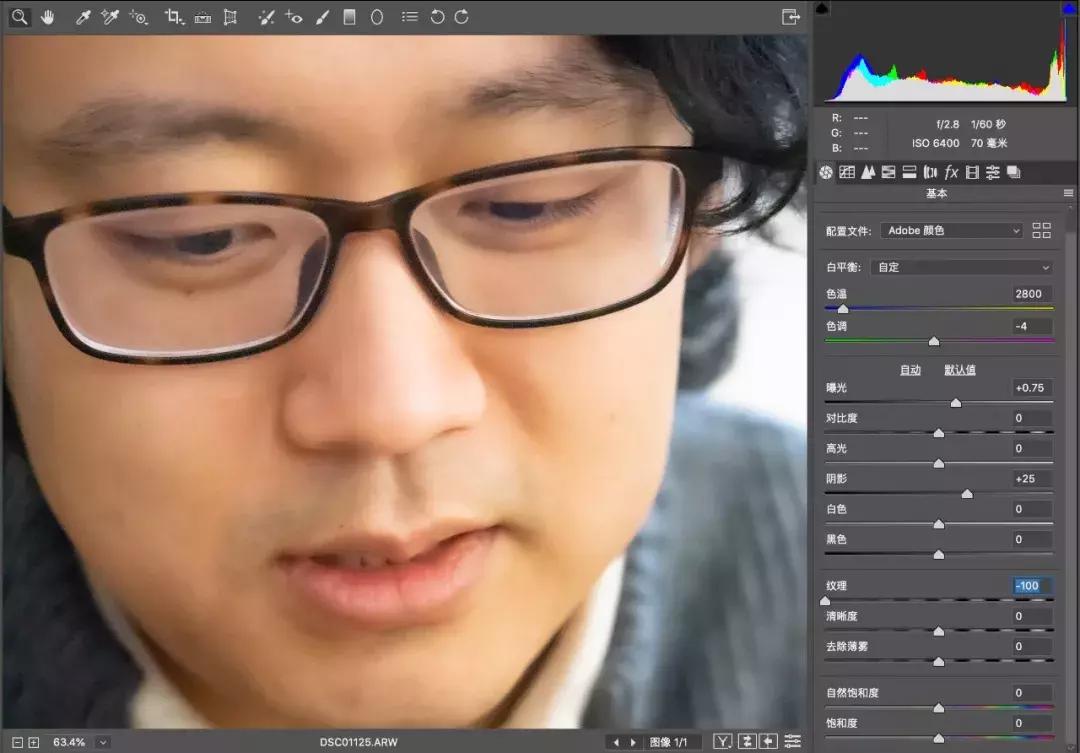Open the 配置文件 Adobe 颜色 dropdown

coord(950,230)
